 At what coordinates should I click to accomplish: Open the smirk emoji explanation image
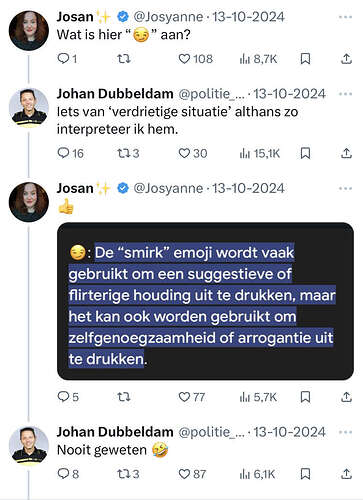click(x=205, y=301)
